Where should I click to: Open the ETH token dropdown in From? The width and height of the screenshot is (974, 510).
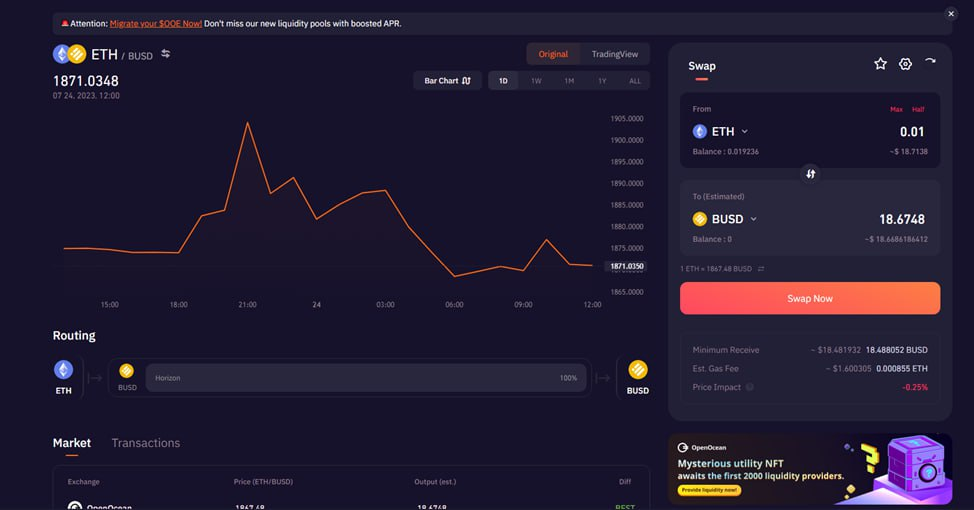click(721, 132)
